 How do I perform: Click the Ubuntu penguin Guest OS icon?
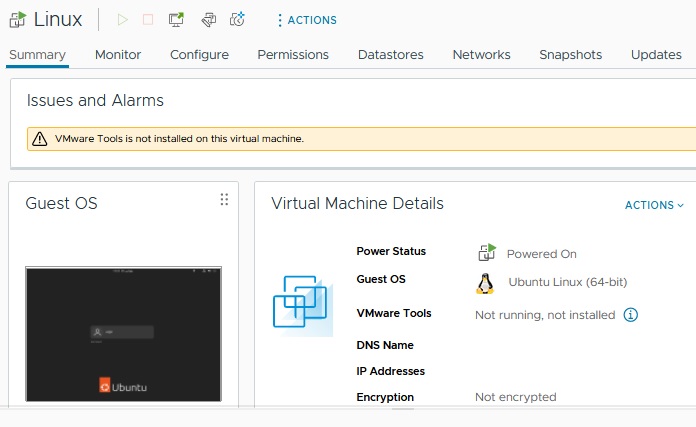(x=485, y=283)
